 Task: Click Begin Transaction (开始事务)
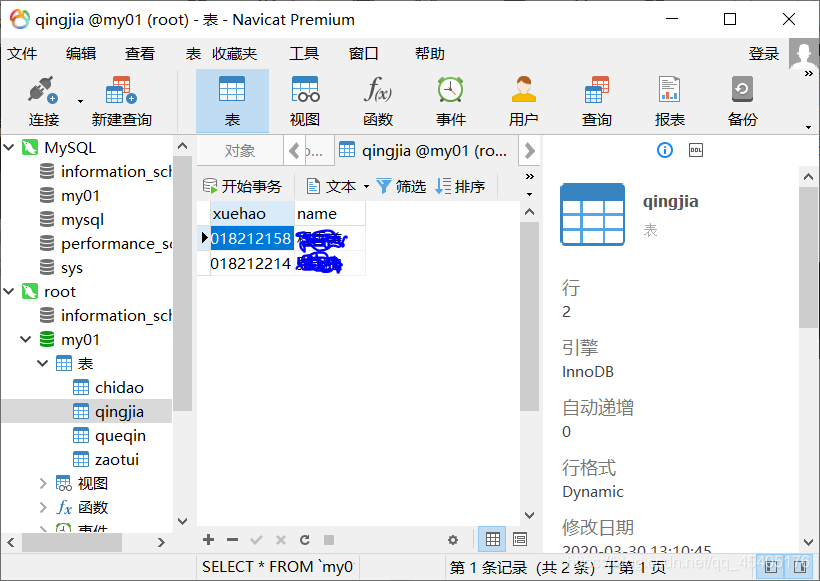[242, 186]
